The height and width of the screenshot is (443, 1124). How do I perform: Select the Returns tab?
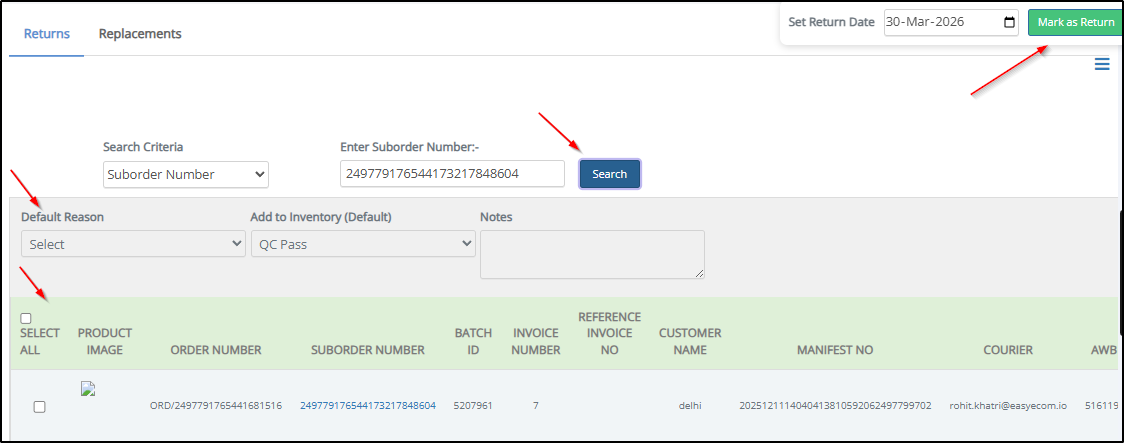tap(47, 34)
